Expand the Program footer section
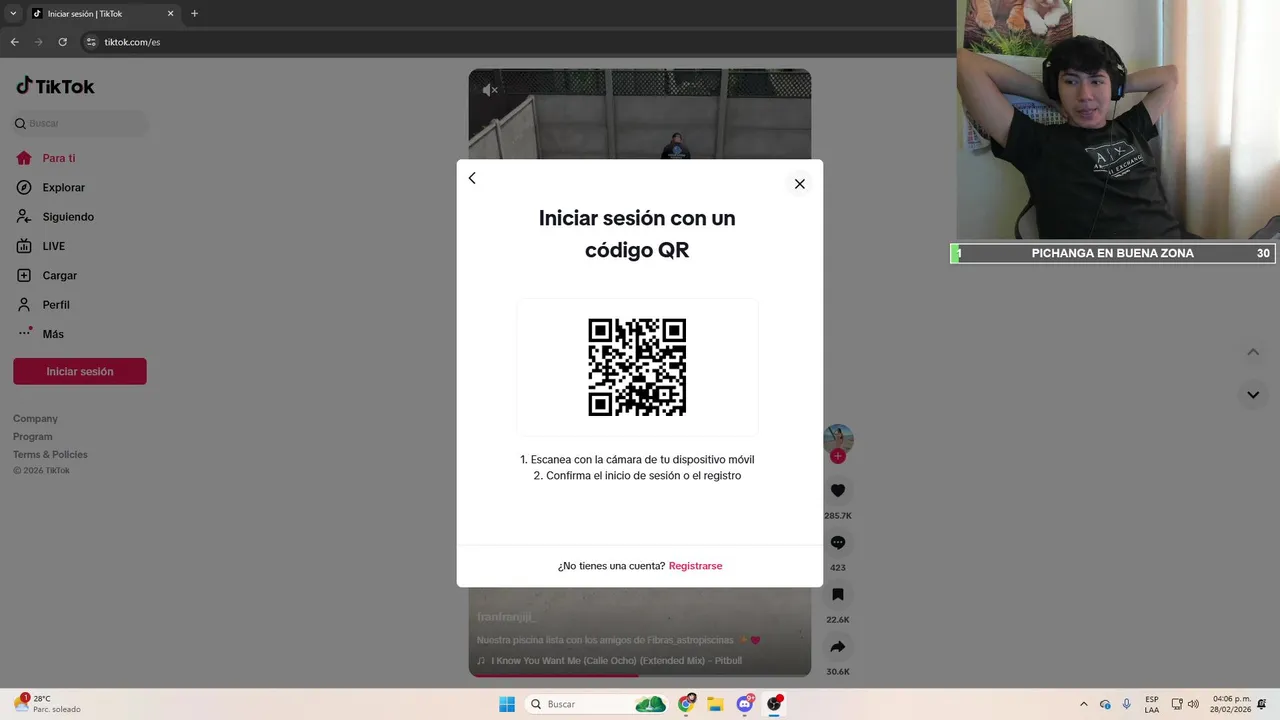The width and height of the screenshot is (1280, 720). tap(33, 437)
